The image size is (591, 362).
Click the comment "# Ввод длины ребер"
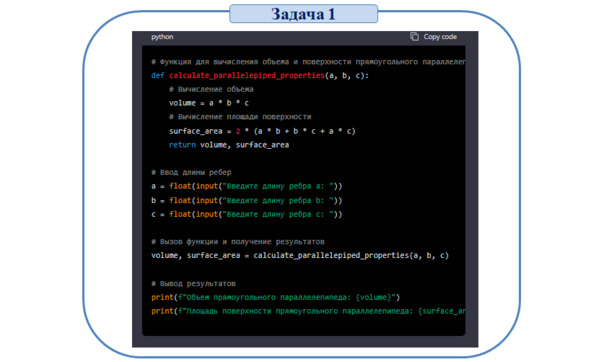(191, 172)
